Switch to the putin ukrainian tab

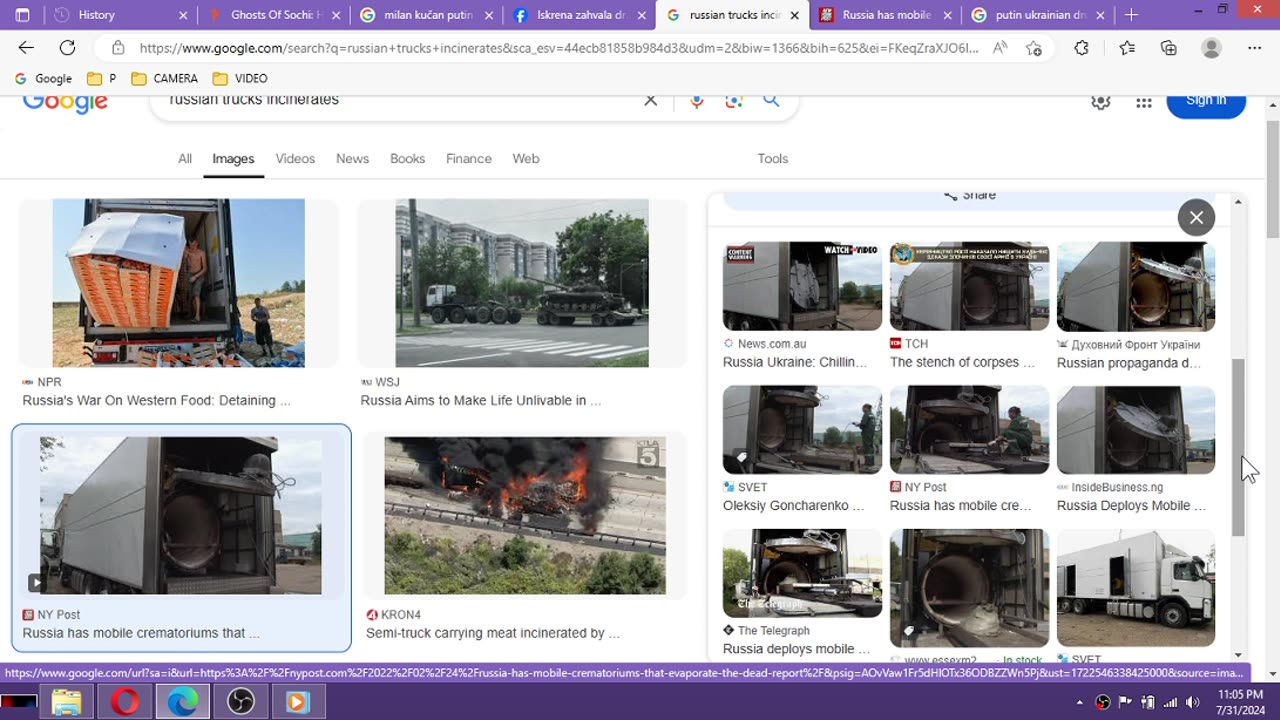1038,15
